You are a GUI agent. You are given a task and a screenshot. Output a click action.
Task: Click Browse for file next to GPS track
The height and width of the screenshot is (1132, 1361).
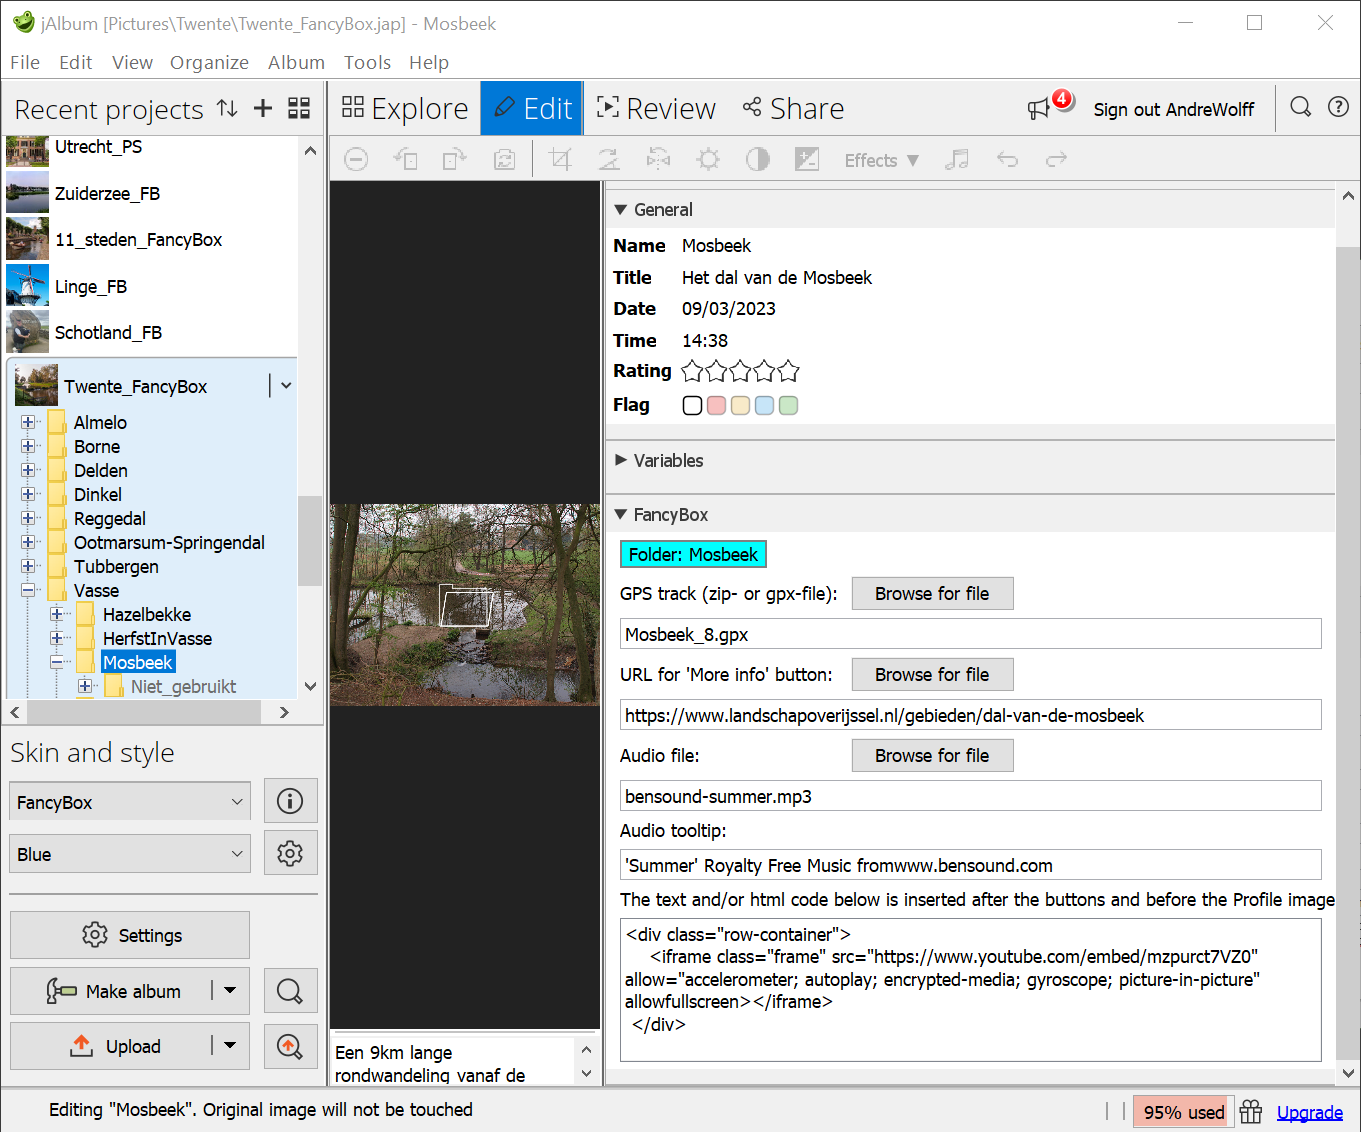932,594
